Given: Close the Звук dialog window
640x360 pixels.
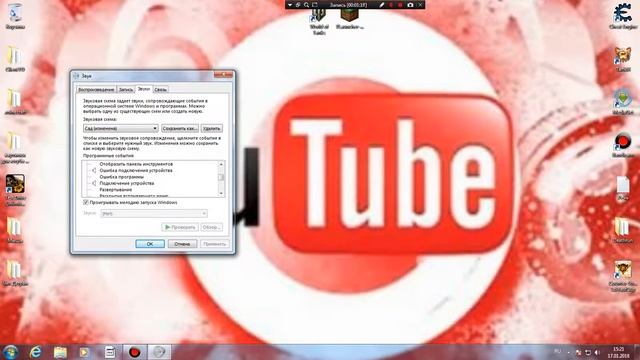Looking at the screenshot, I should point(224,75).
